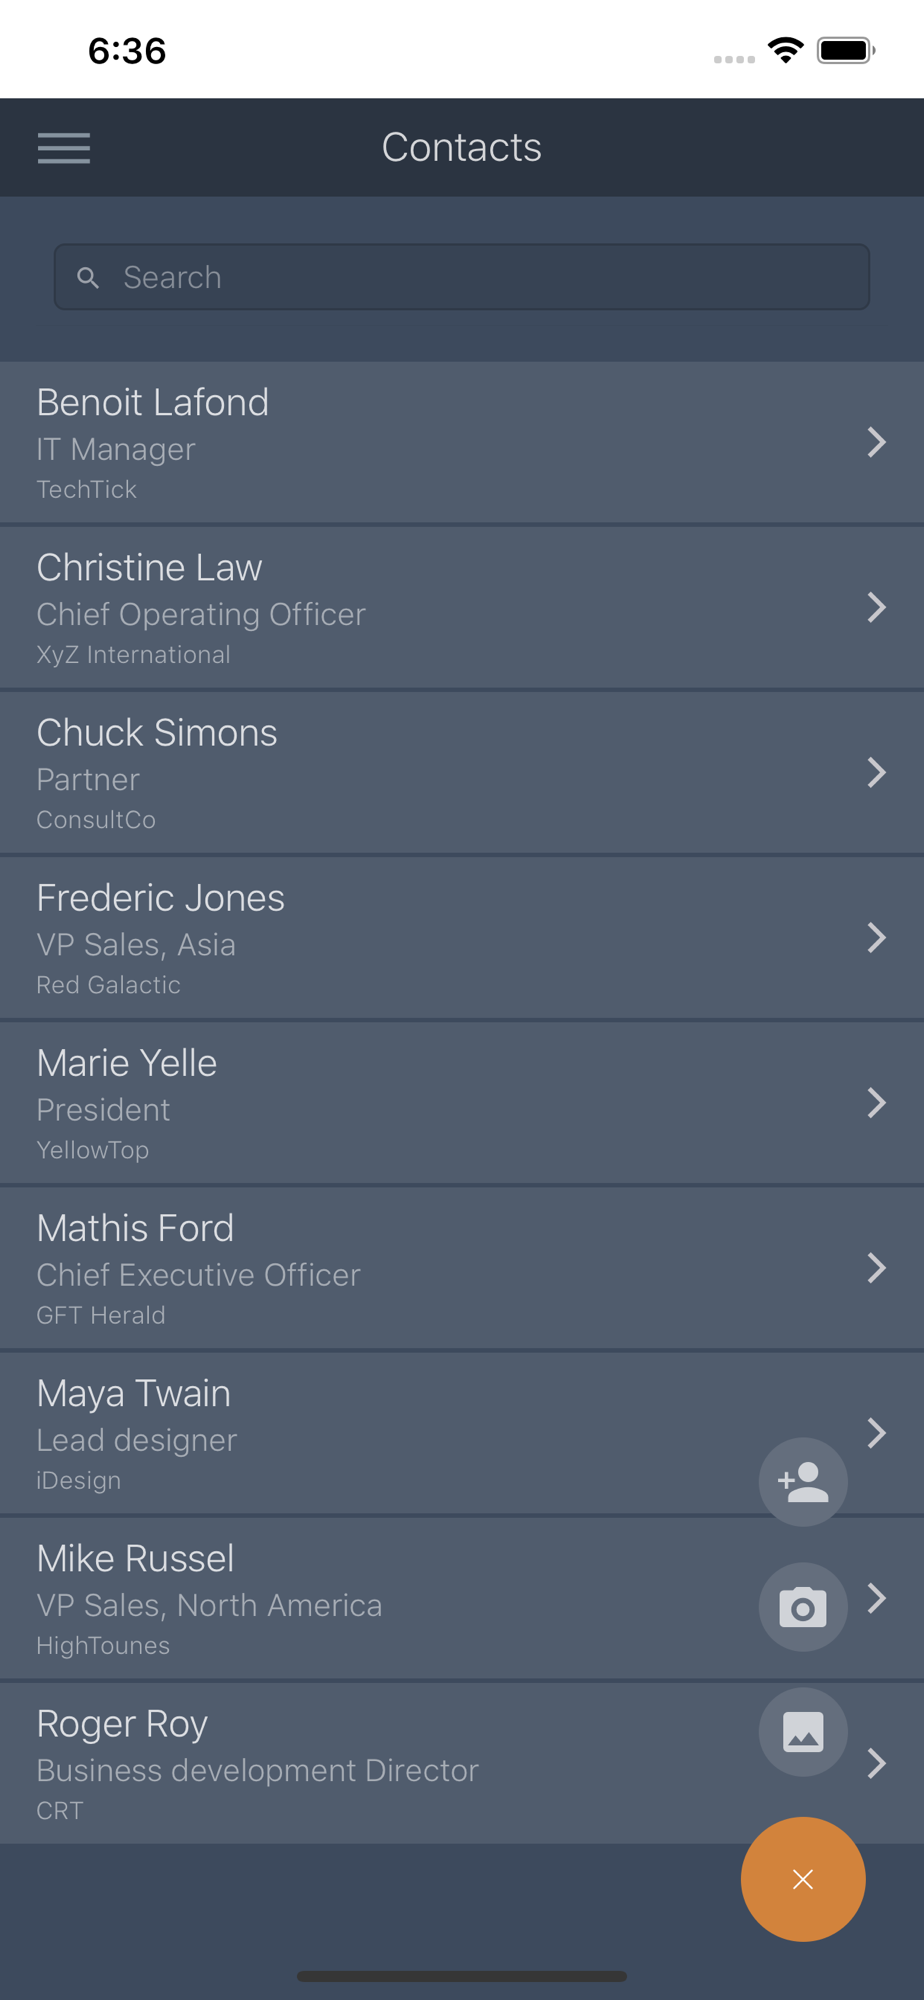924x2000 pixels.
Task: Click the Wi-Fi status icon
Action: 786,50
